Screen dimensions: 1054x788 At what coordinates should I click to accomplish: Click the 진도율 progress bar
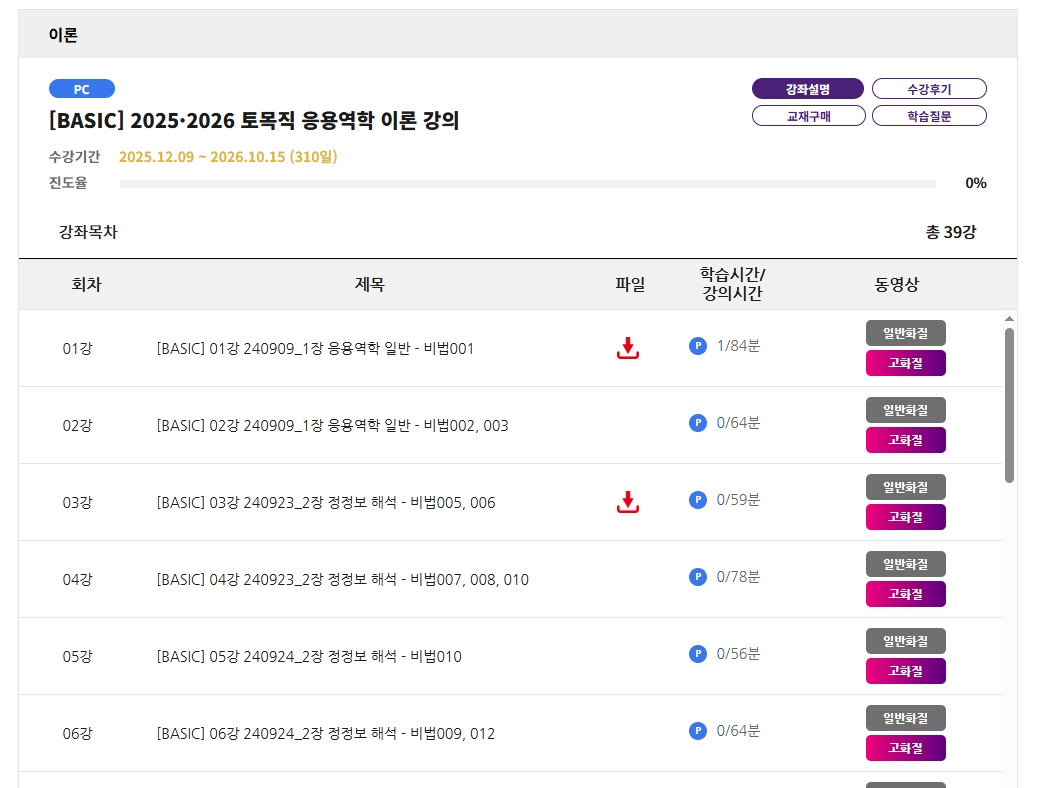point(527,184)
